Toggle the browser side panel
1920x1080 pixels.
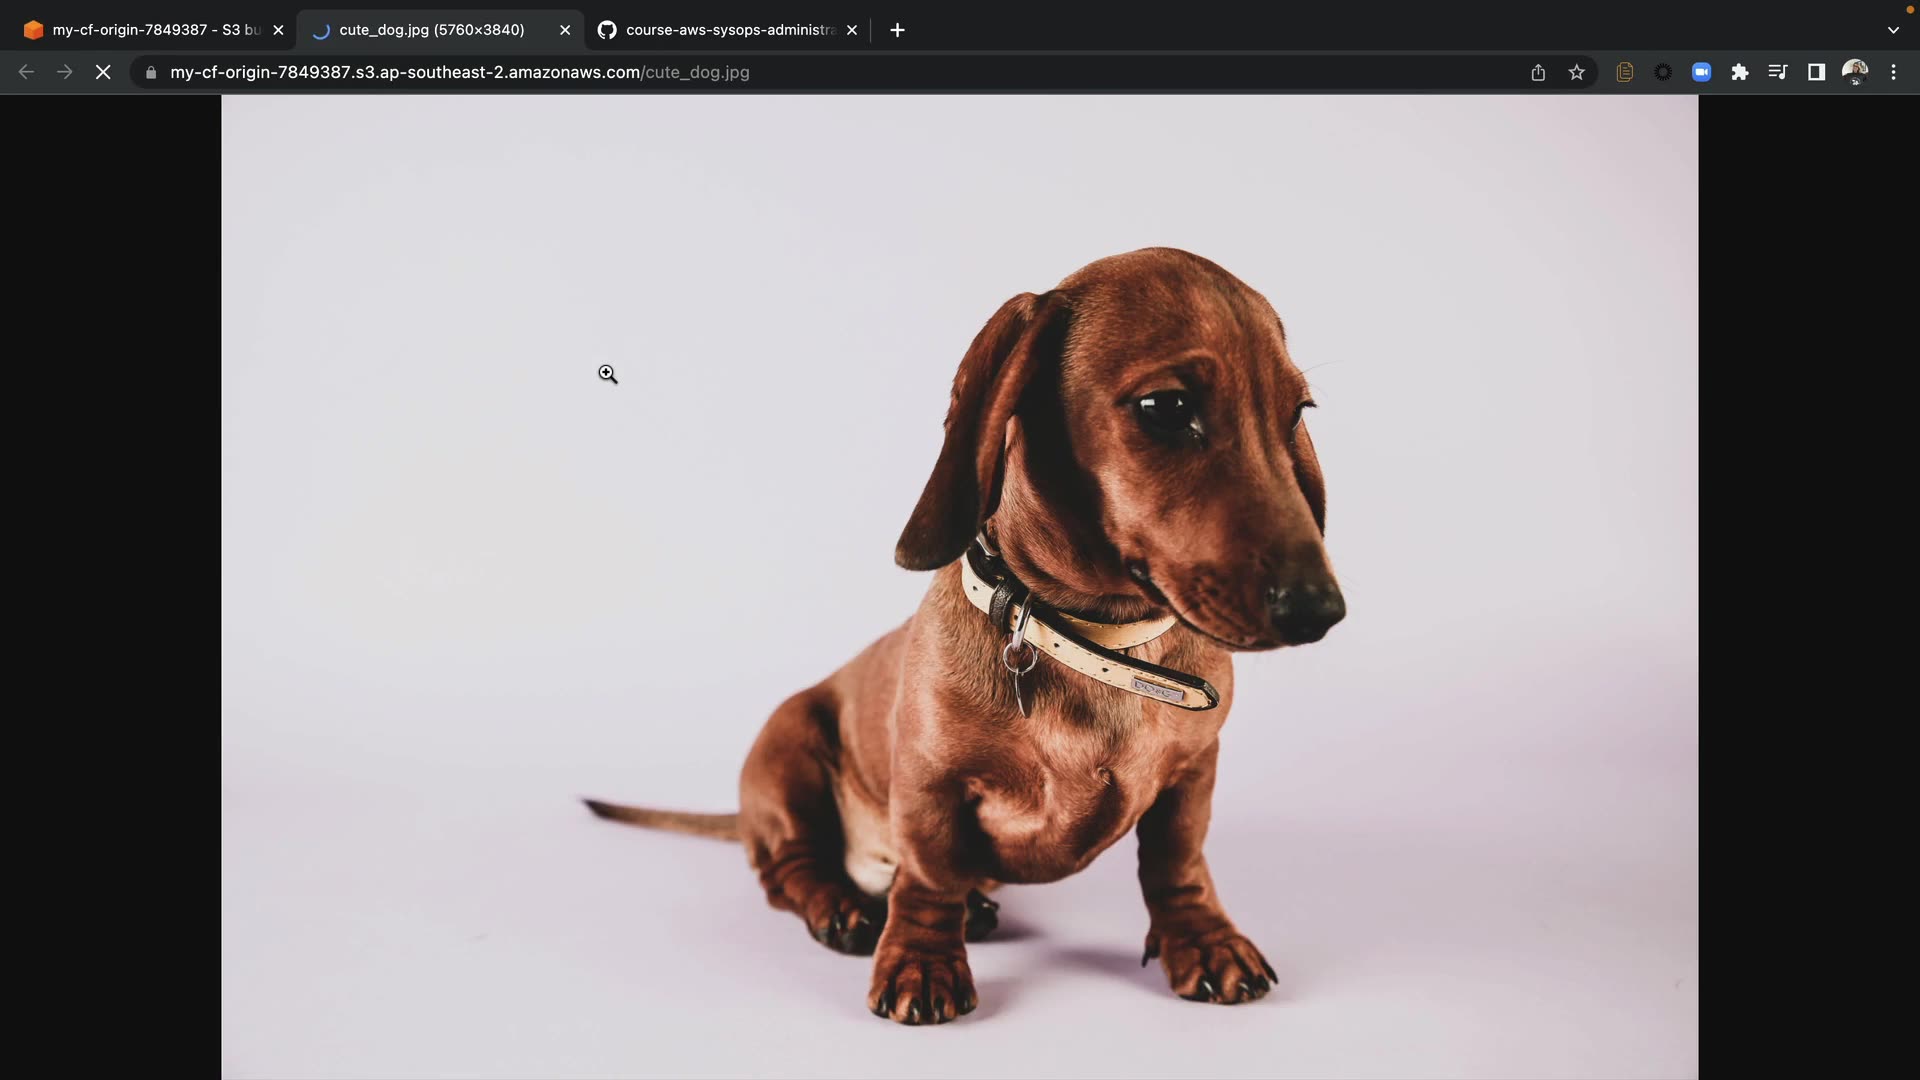(1816, 72)
